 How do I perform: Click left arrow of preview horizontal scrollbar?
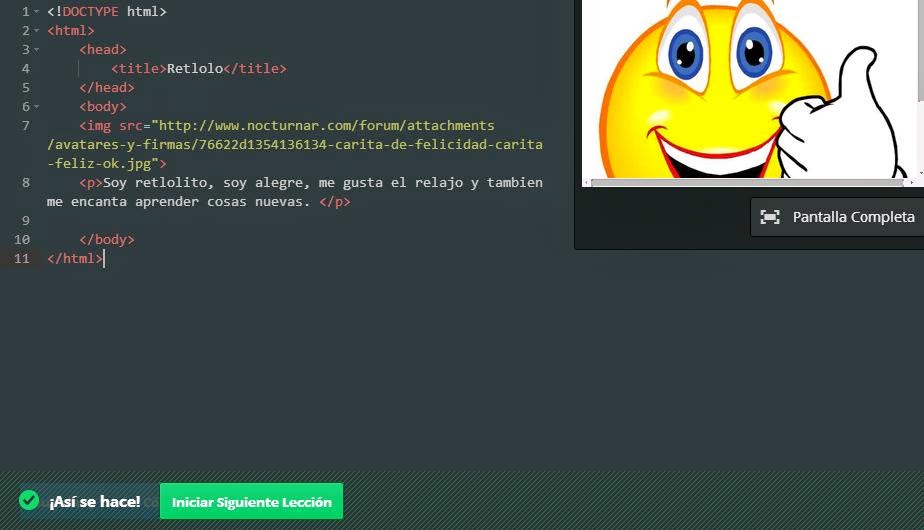click(x=586, y=183)
